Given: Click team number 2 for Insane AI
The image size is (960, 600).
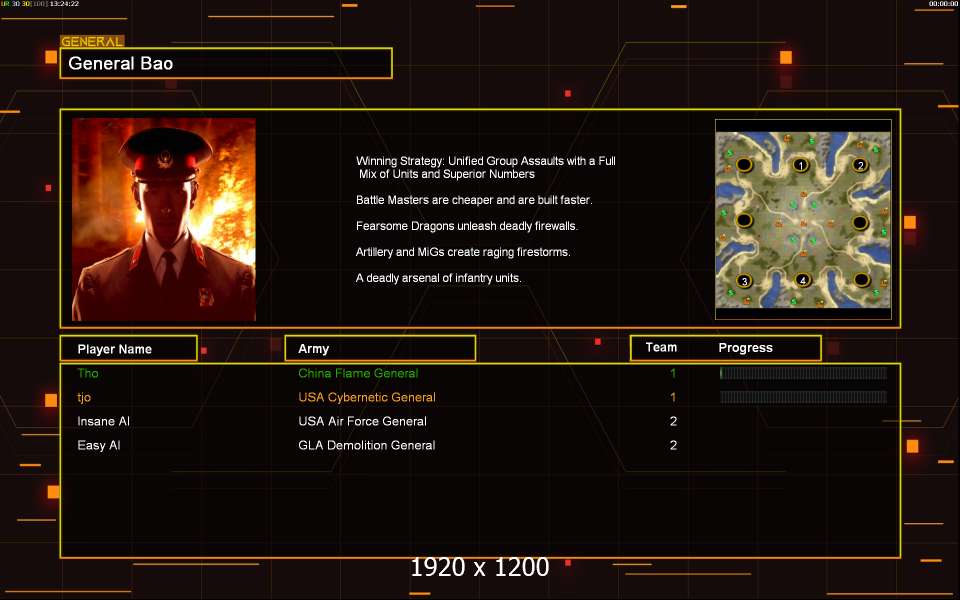Looking at the screenshot, I should (x=673, y=421).
